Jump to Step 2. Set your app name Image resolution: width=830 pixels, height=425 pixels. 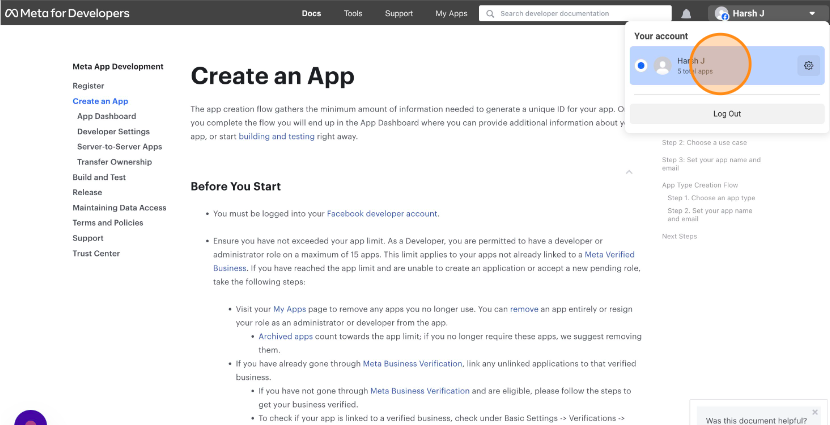coord(710,214)
